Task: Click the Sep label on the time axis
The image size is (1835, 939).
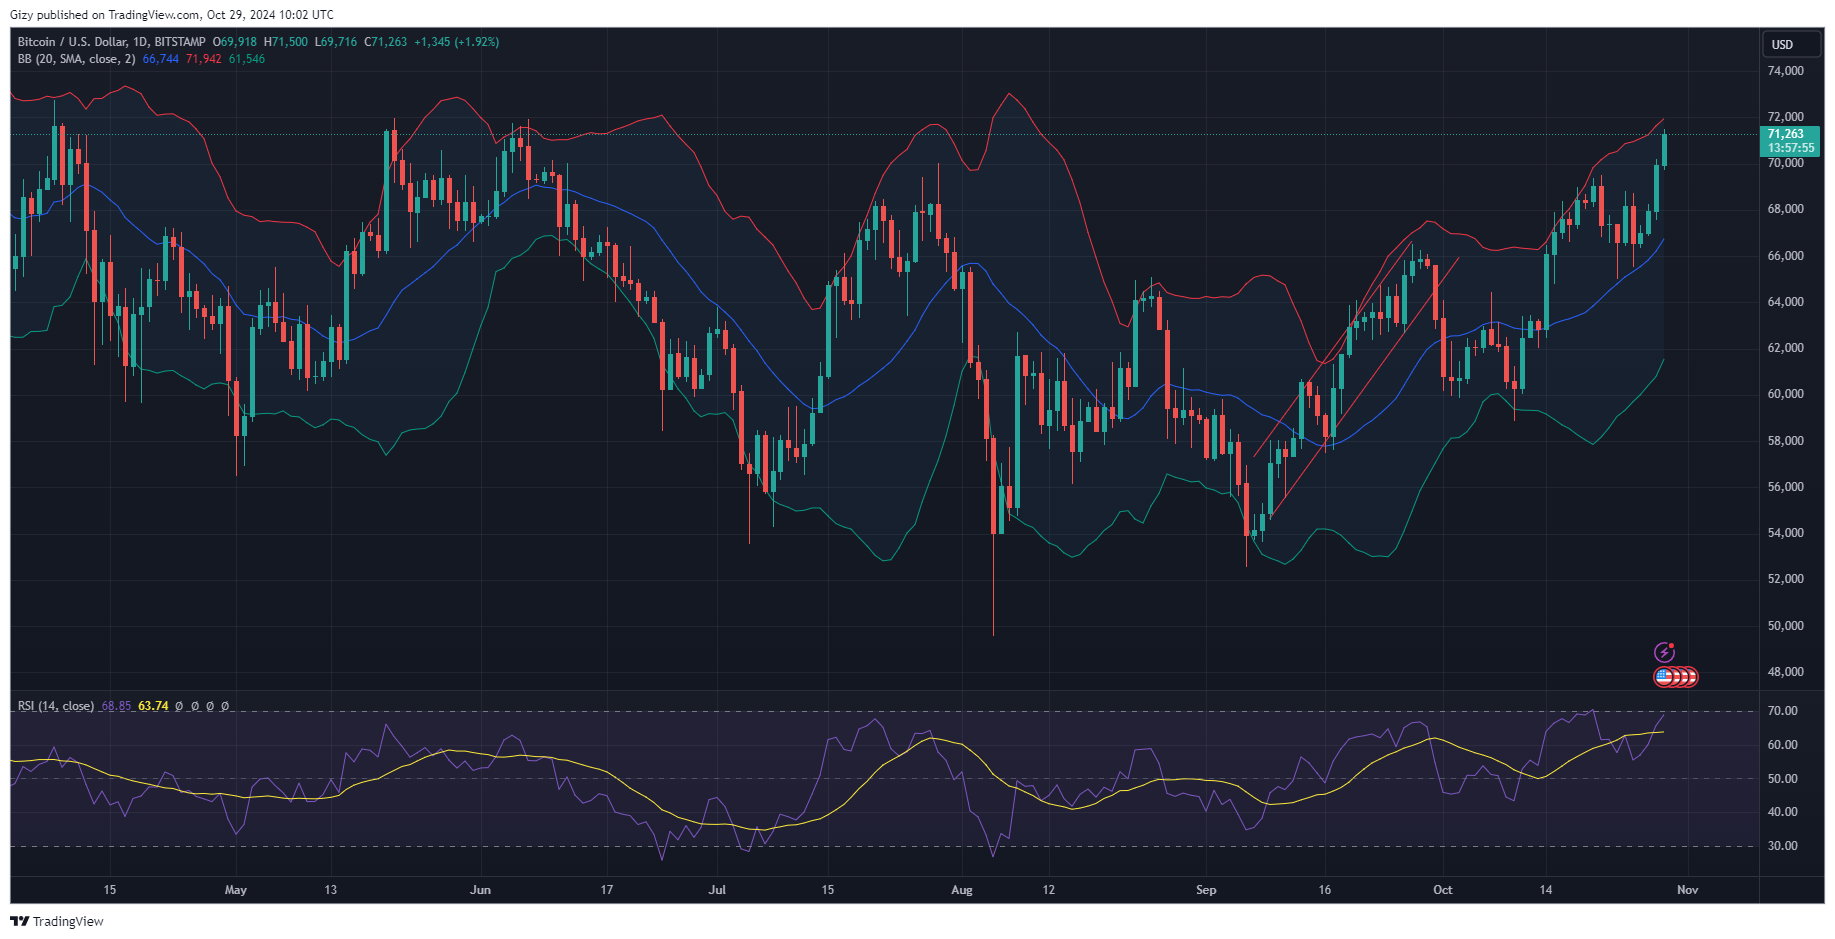Action: click(1206, 890)
